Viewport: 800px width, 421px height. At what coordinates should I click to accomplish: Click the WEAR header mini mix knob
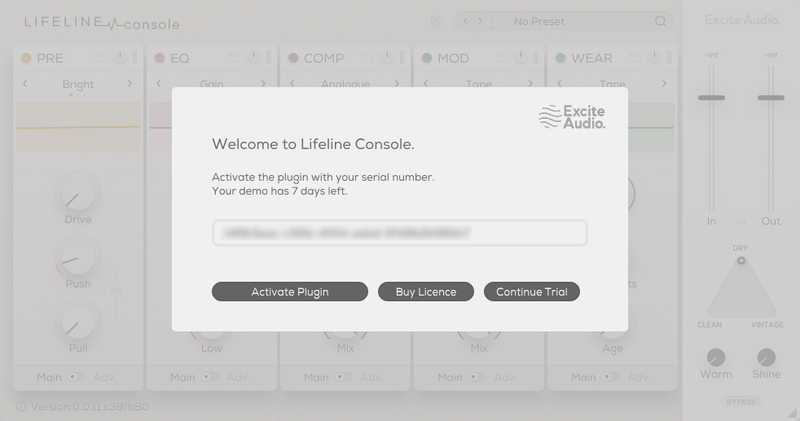655,57
